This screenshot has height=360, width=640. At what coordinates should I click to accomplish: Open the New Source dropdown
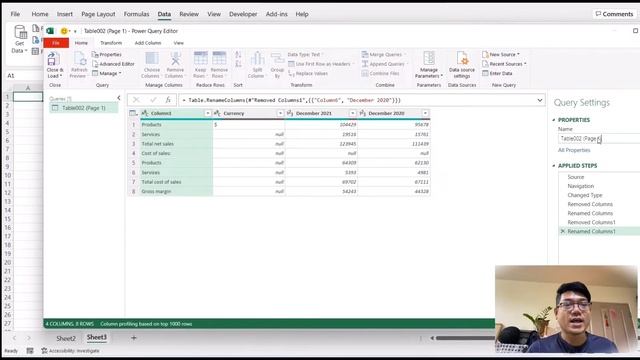501,54
